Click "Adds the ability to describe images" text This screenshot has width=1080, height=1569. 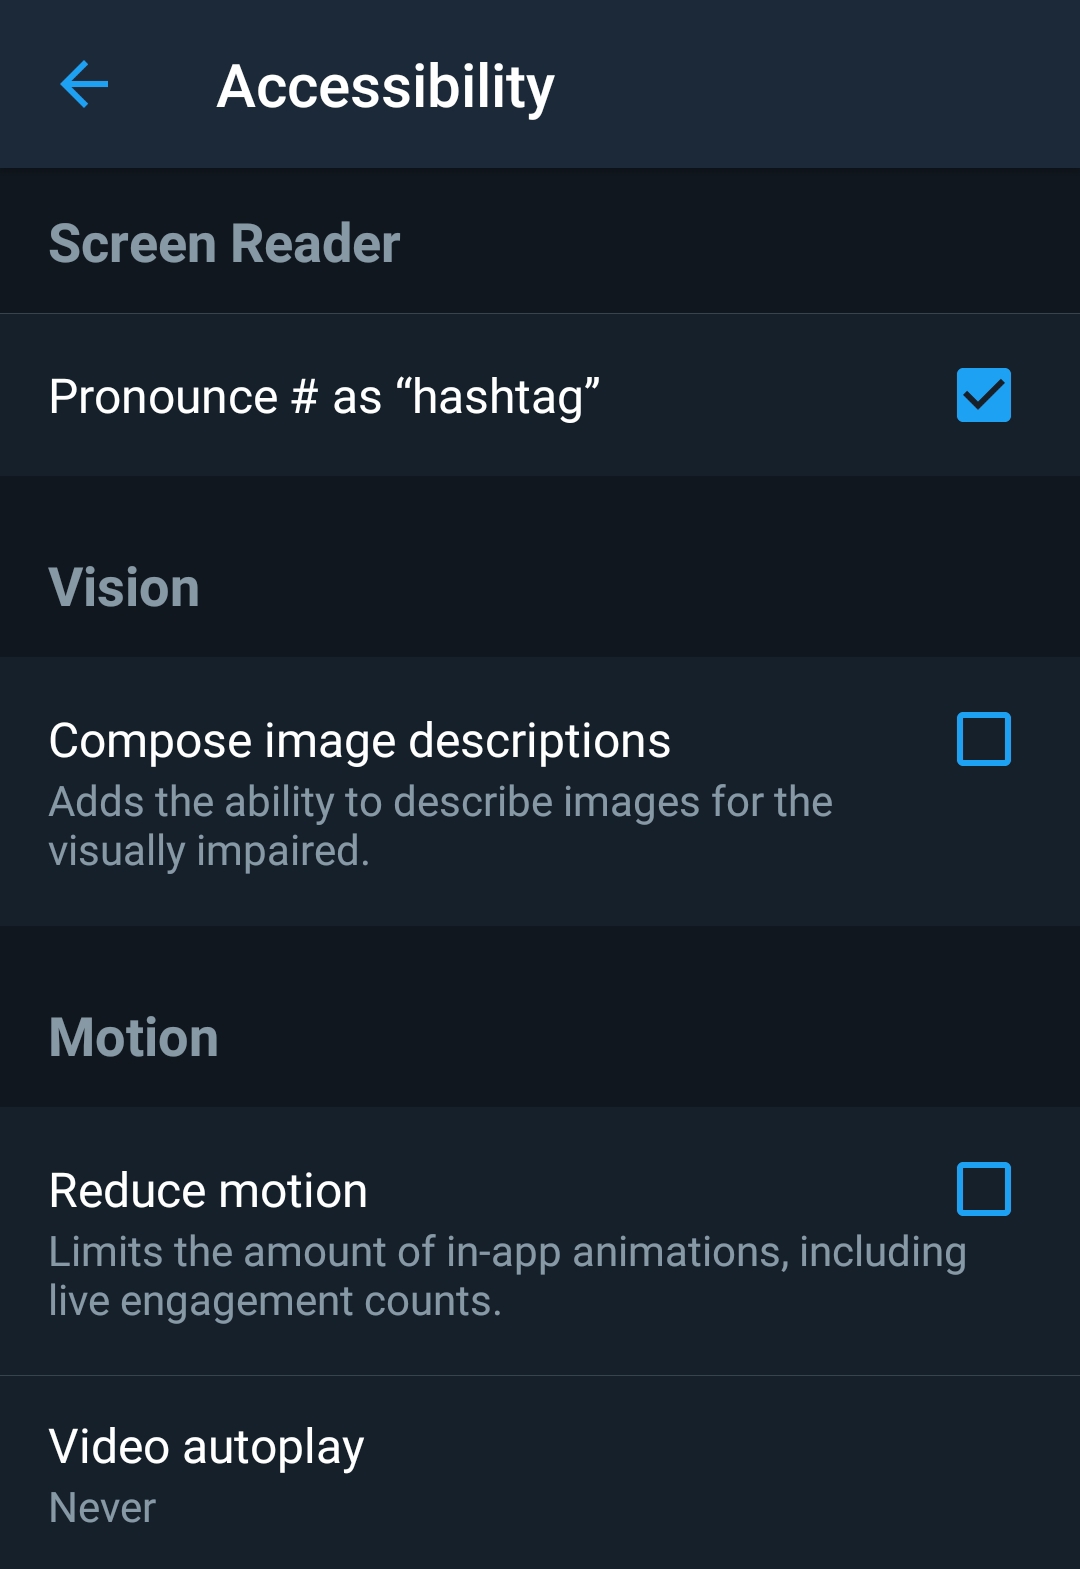tap(440, 802)
